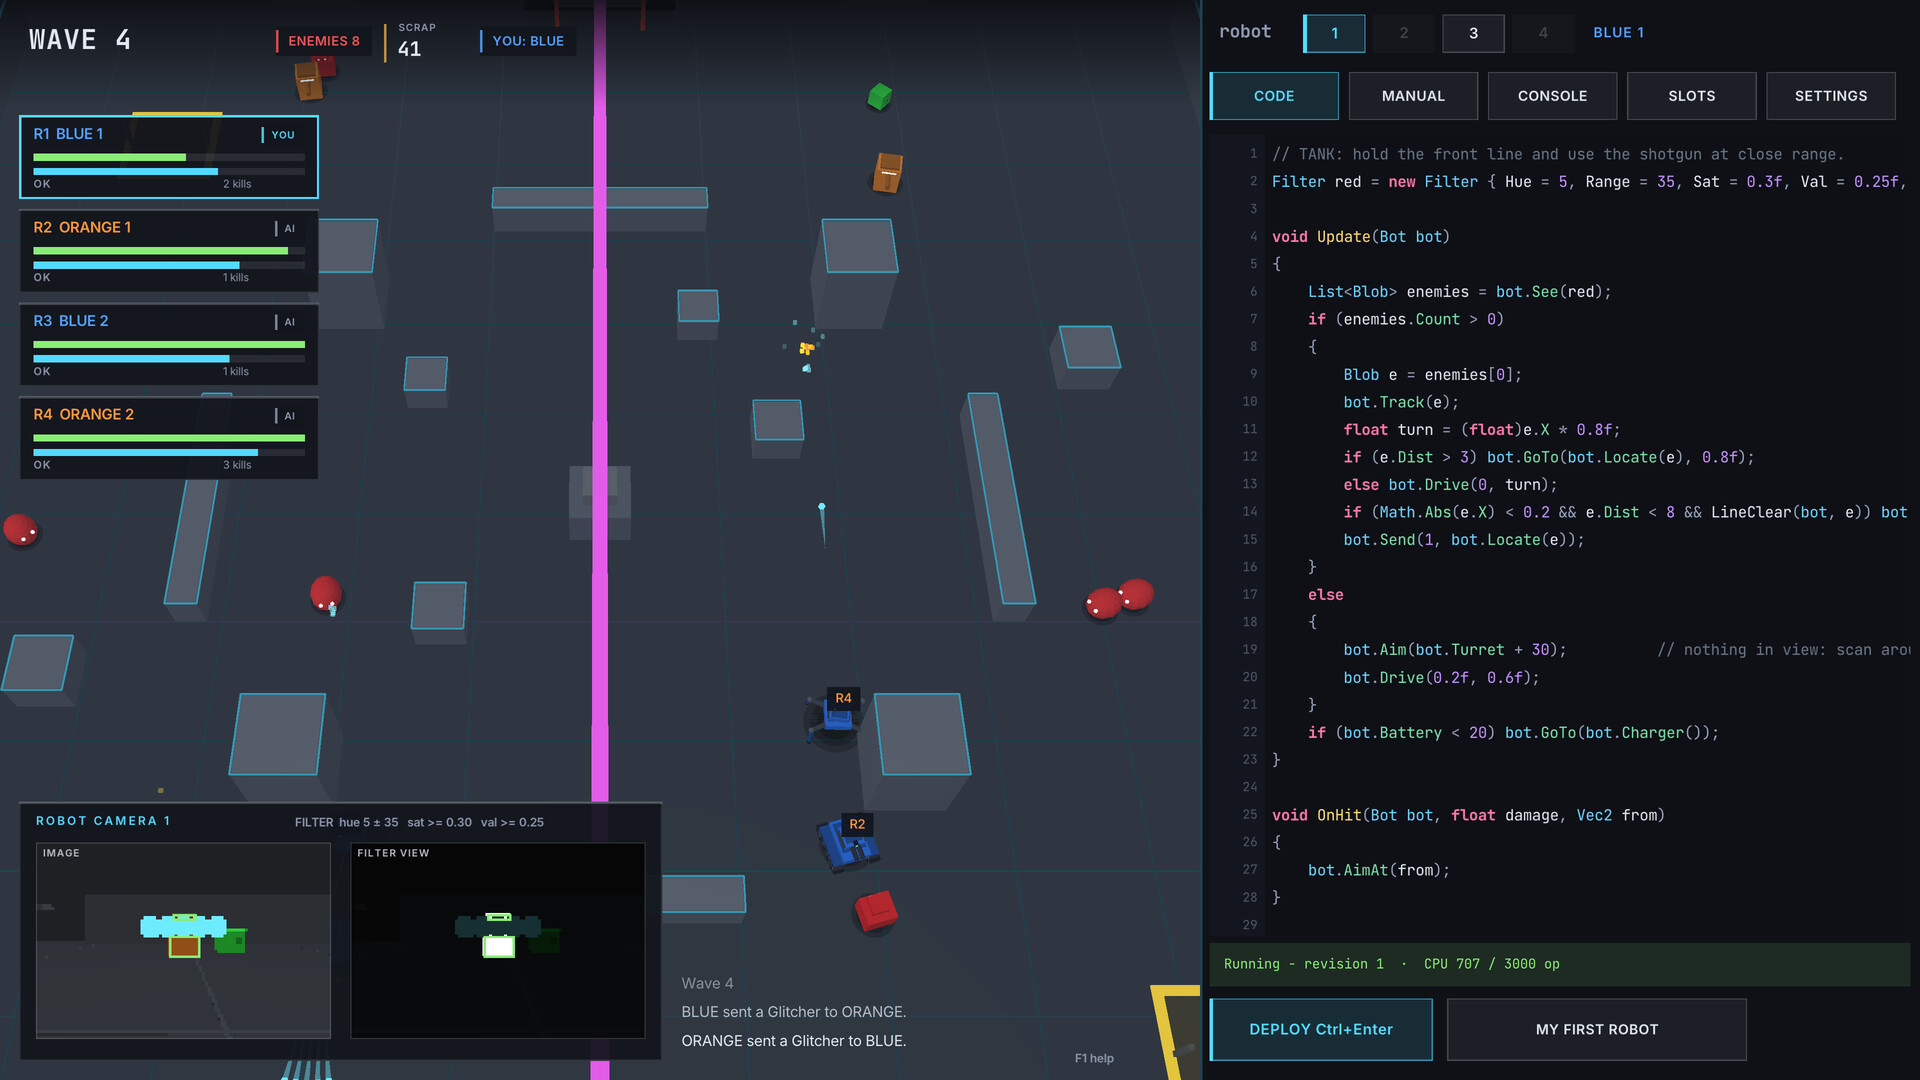Viewport: 1920px width, 1080px height.
Task: Open the MANUAL tab
Action: coord(1413,96)
